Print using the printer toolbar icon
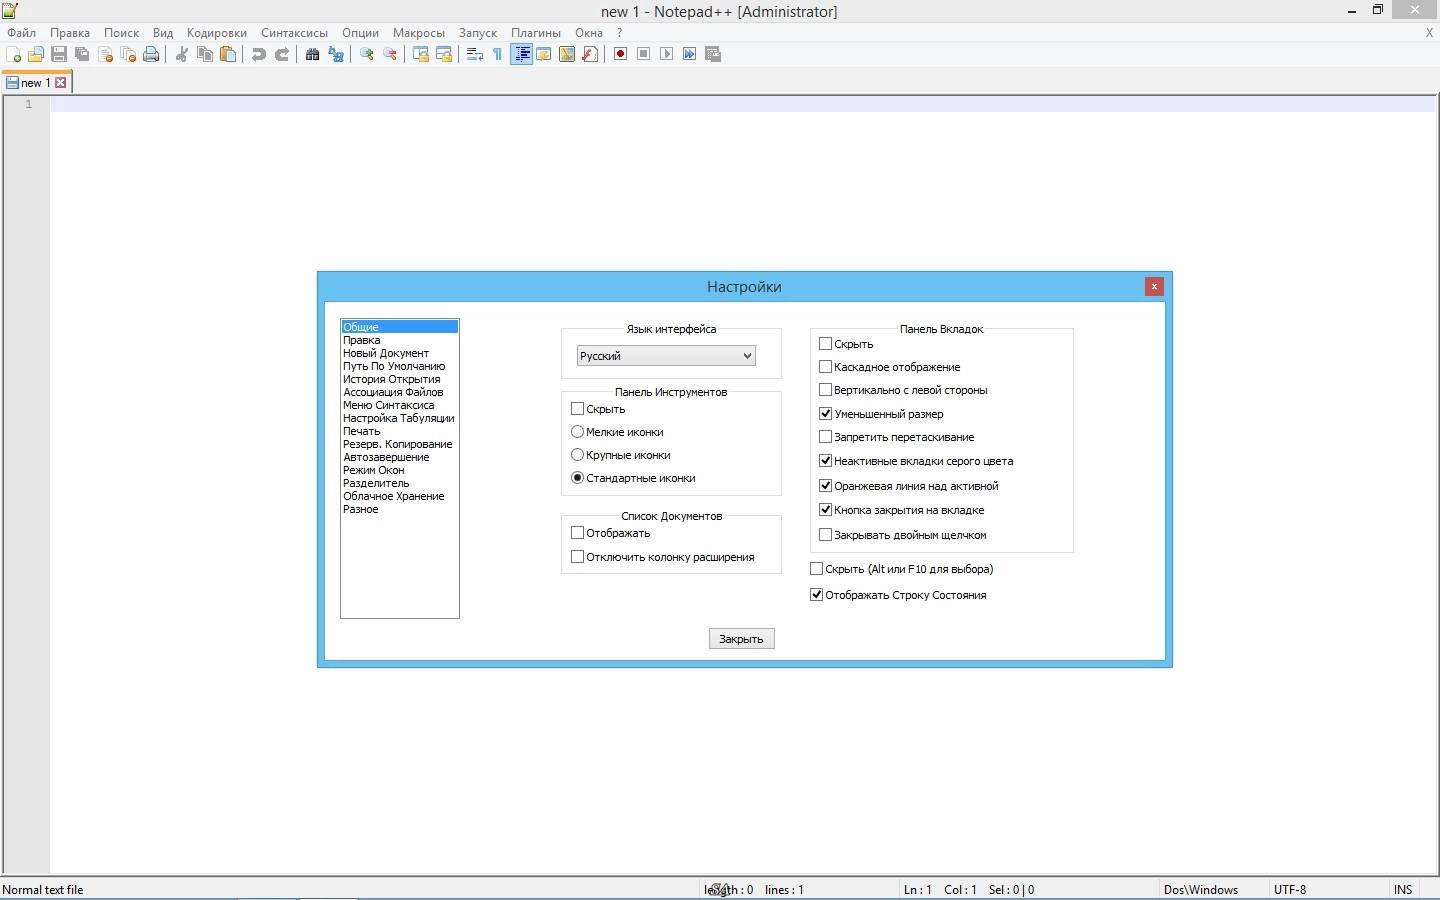Image resolution: width=1440 pixels, height=900 pixels. pyautogui.click(x=151, y=54)
